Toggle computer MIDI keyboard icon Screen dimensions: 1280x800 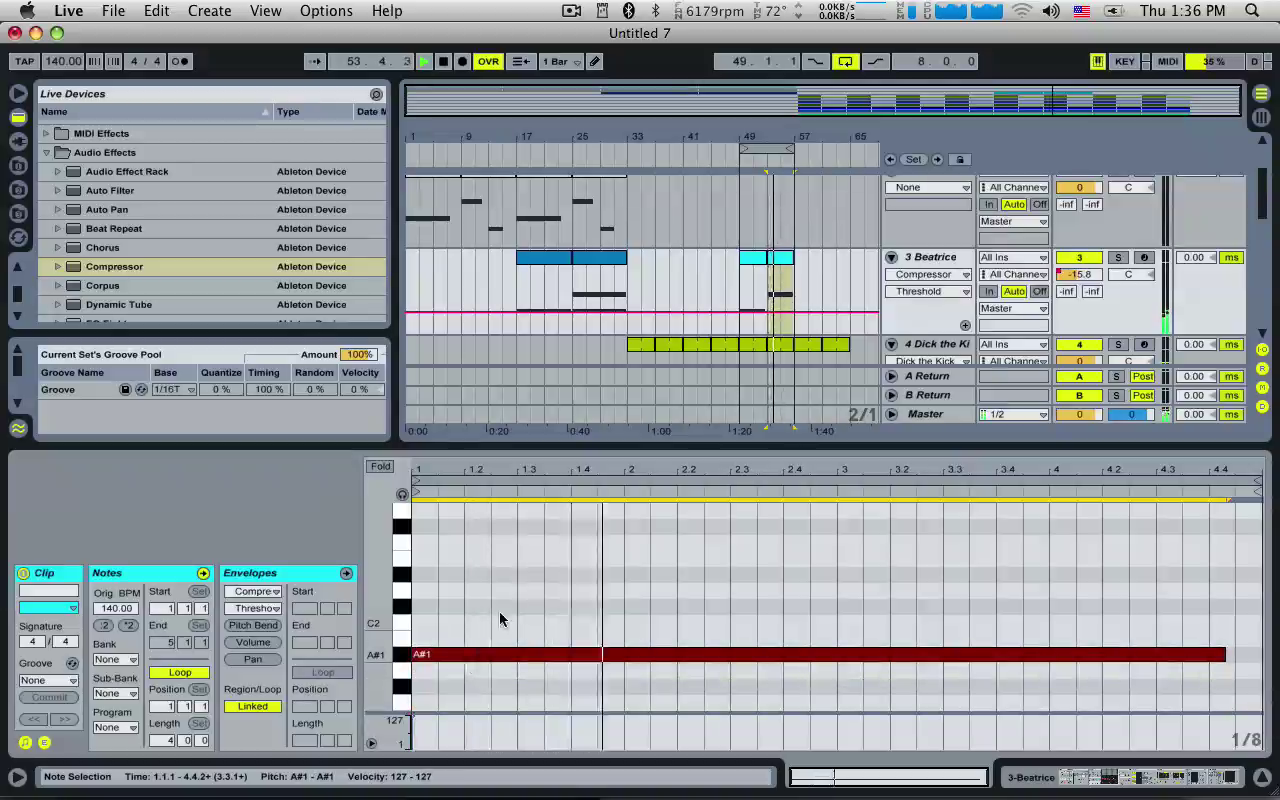pos(1097,61)
